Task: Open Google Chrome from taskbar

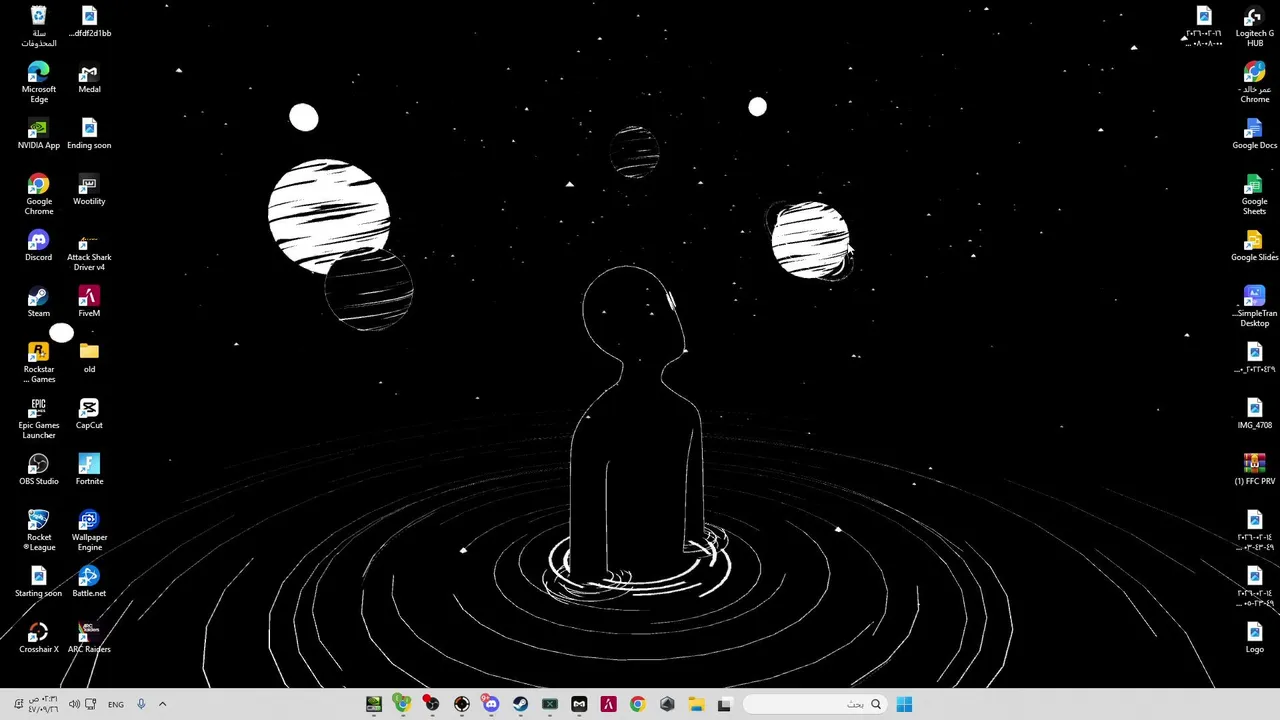Action: pos(637,705)
